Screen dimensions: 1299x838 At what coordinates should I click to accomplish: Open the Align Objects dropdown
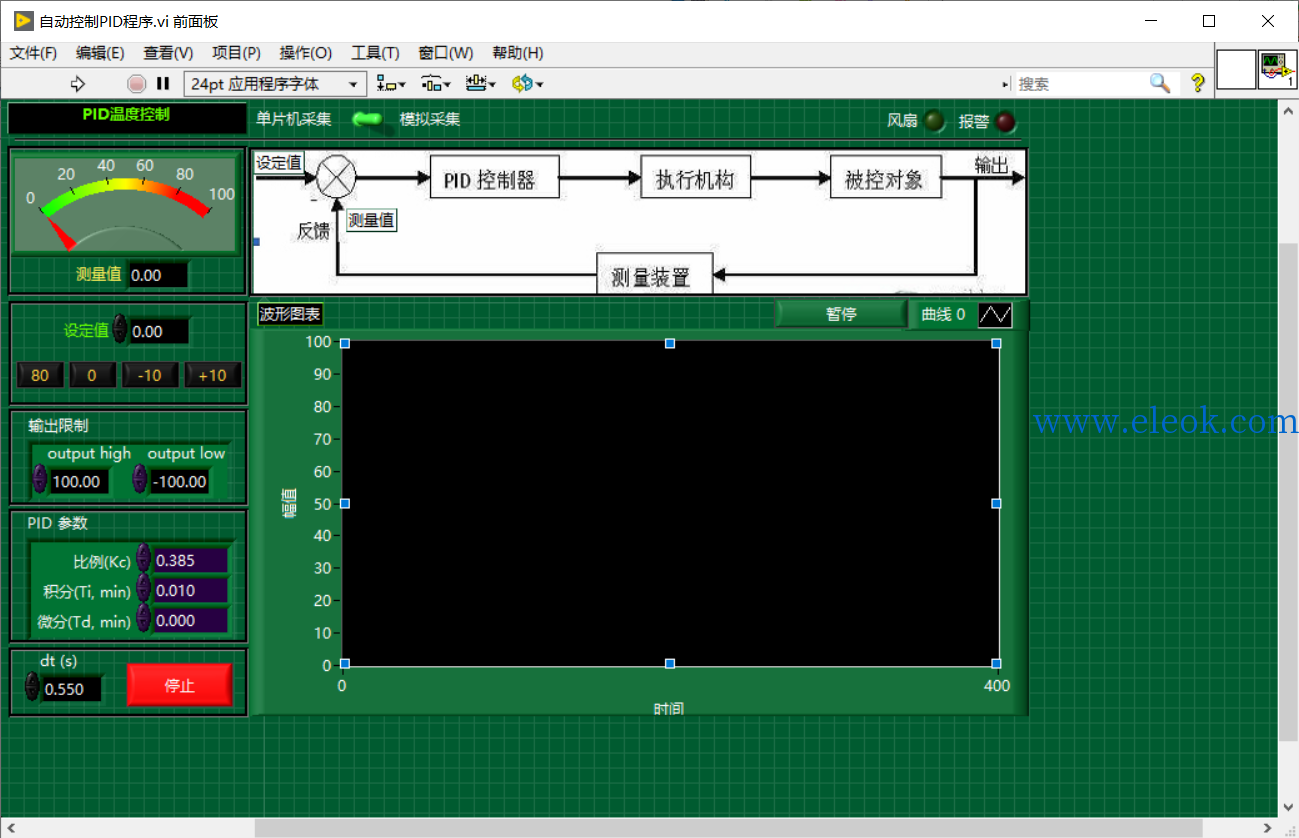[391, 84]
